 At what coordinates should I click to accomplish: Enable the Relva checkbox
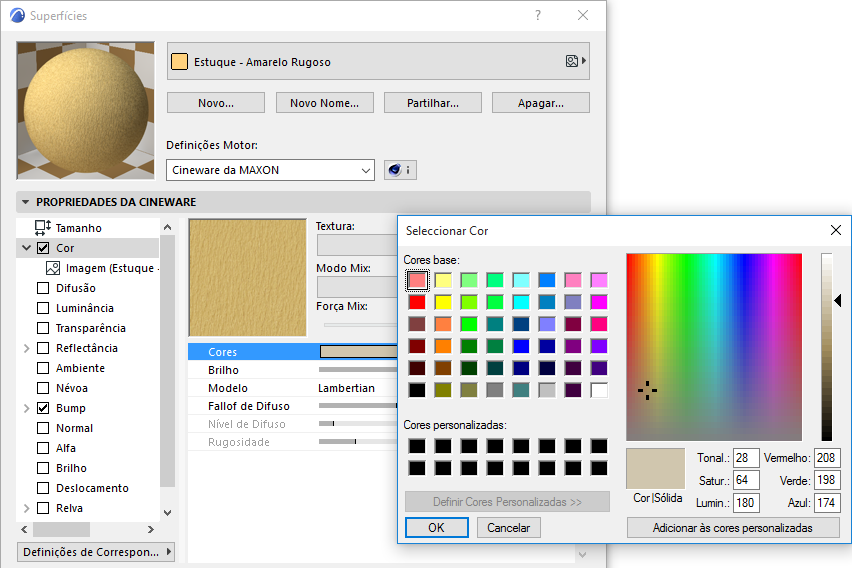pos(43,508)
